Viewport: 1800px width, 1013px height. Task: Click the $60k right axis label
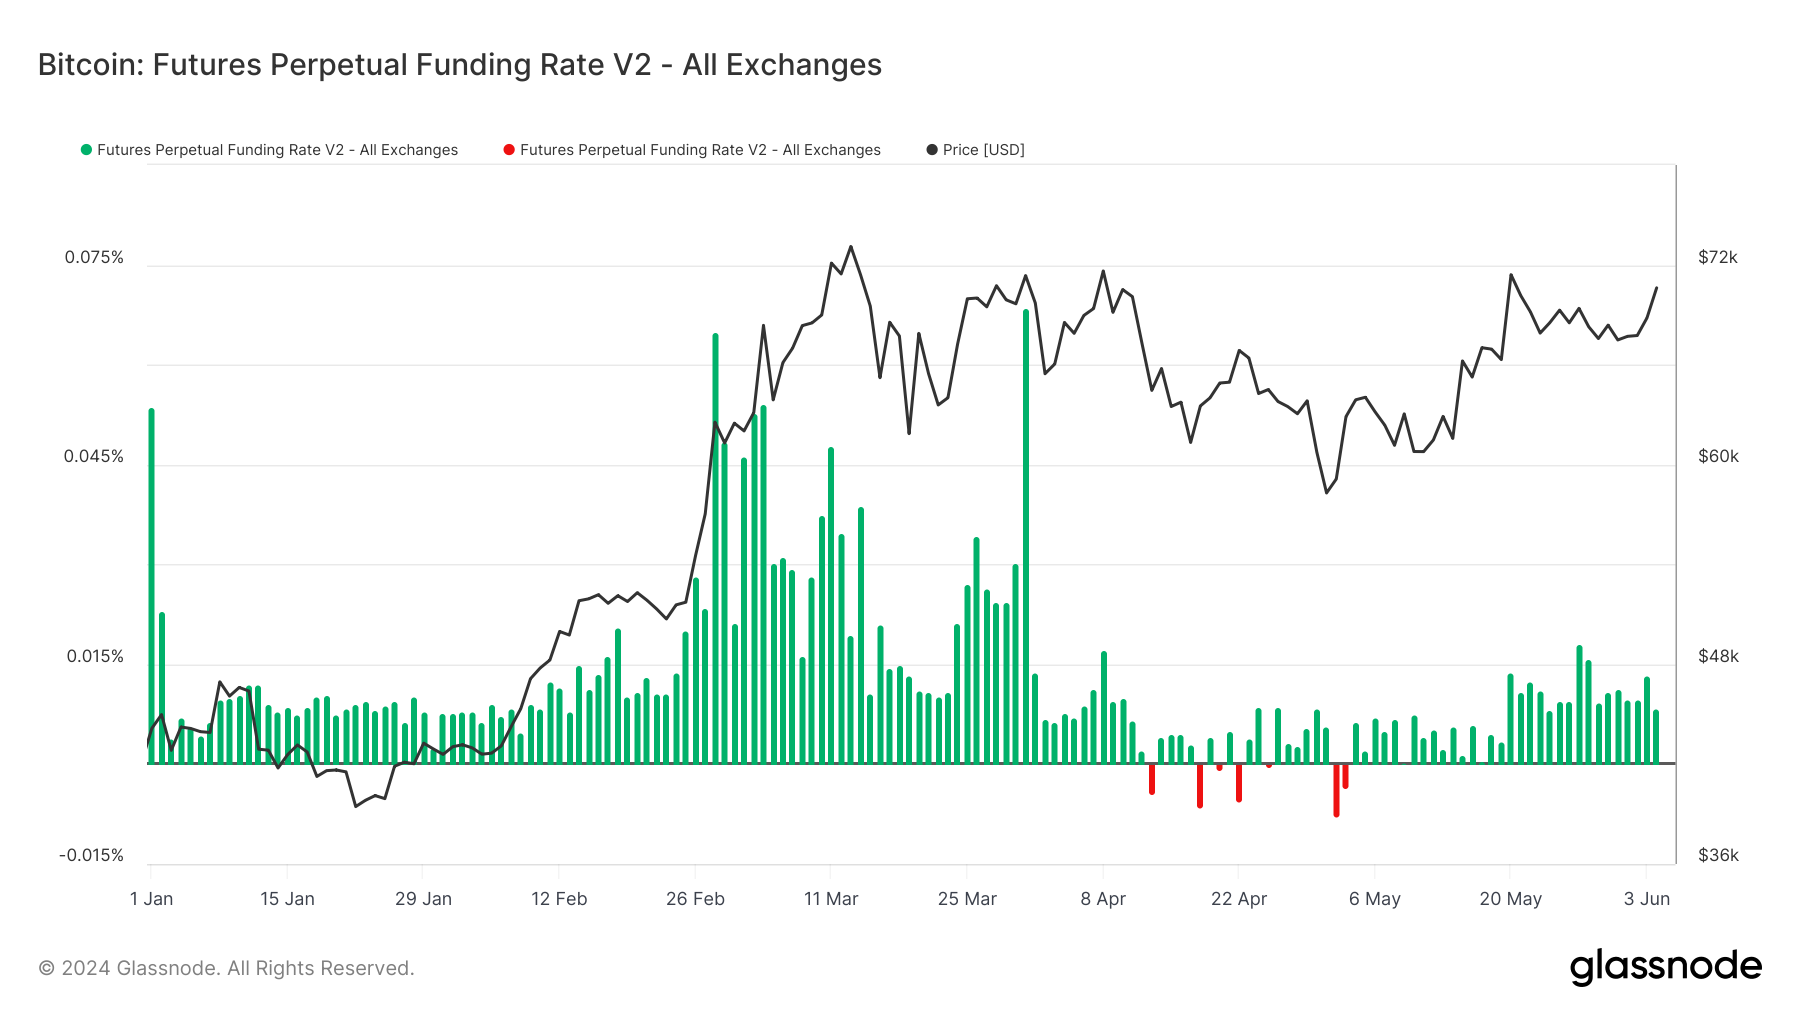(x=1718, y=456)
